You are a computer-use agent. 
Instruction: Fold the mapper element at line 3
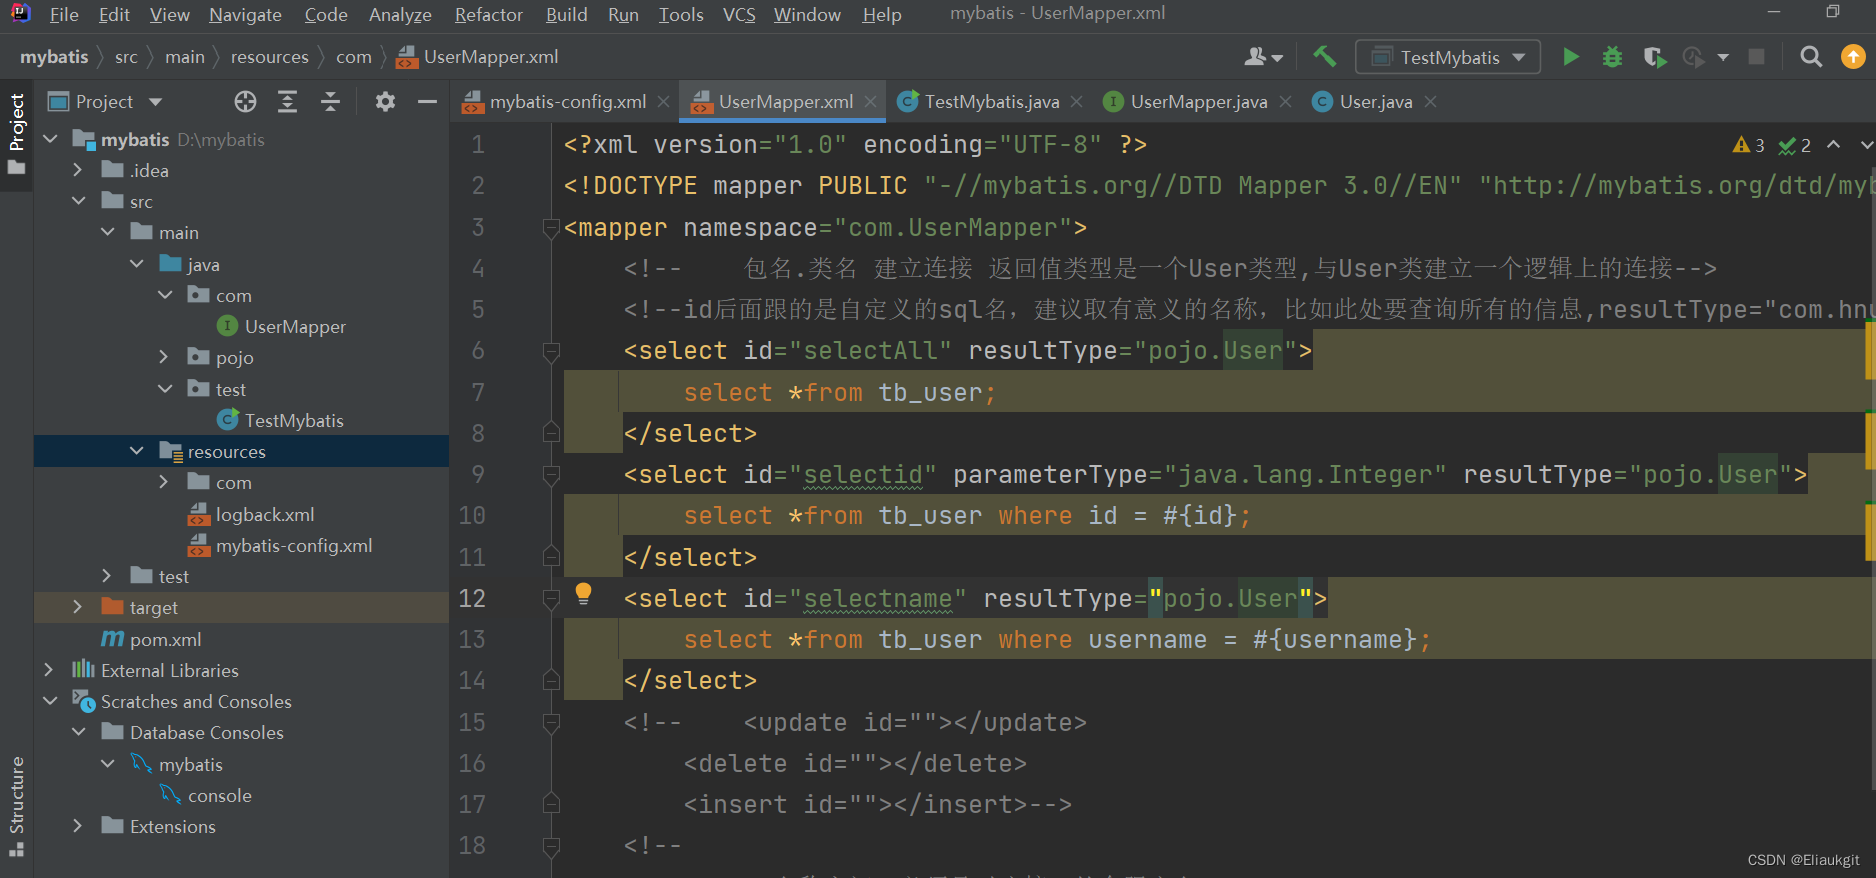(x=550, y=228)
